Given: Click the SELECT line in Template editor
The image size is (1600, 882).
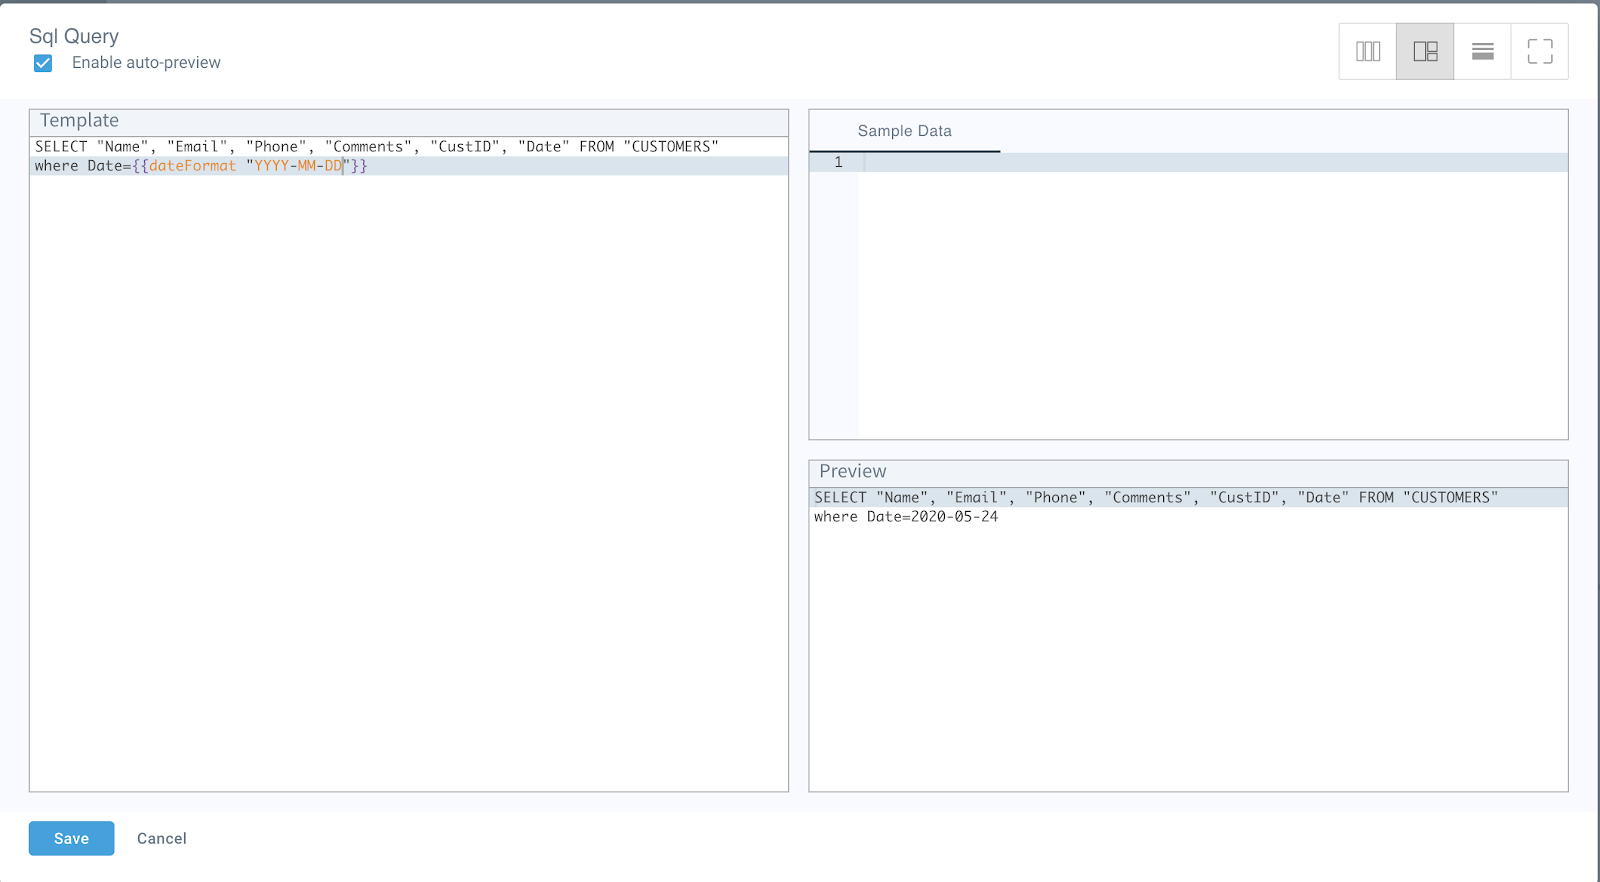Looking at the screenshot, I should [x=377, y=147].
